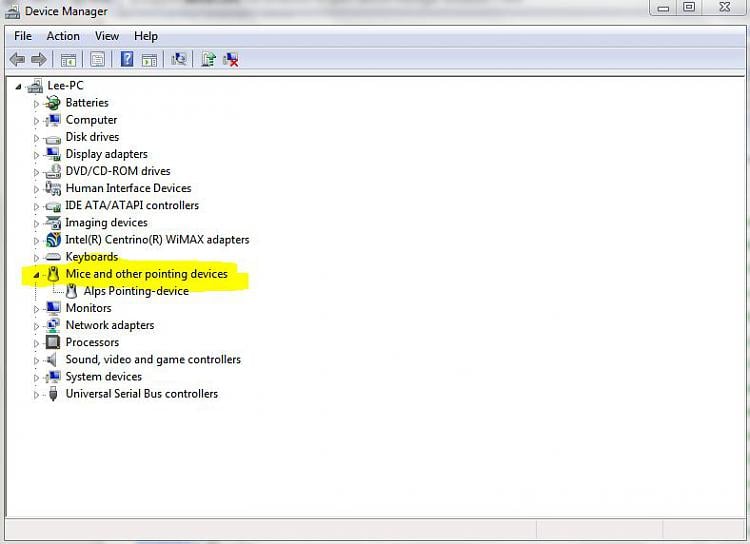The image size is (750, 544).
Task: Click the Human Interface Devices icon
Action: (x=53, y=189)
